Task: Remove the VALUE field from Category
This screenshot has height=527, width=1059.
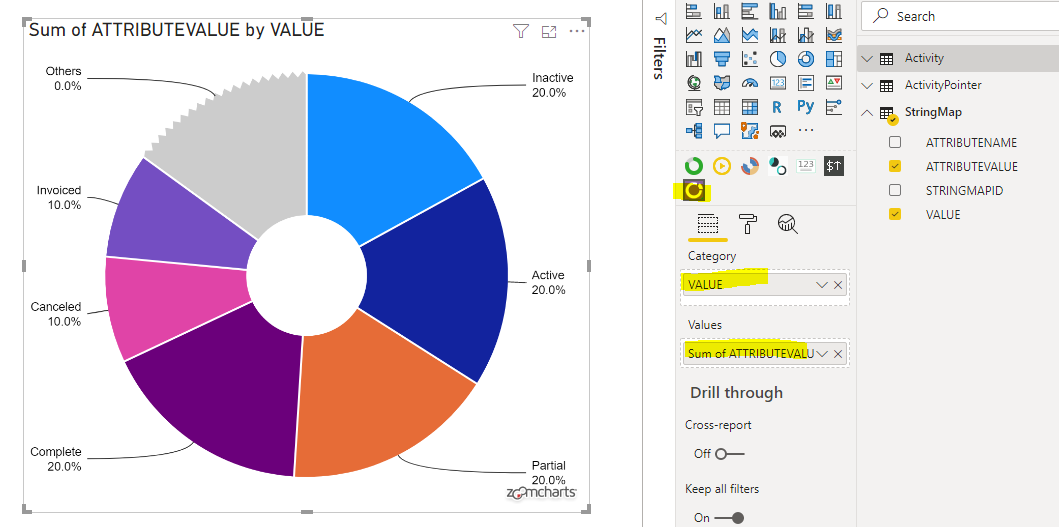Action: coord(838,284)
